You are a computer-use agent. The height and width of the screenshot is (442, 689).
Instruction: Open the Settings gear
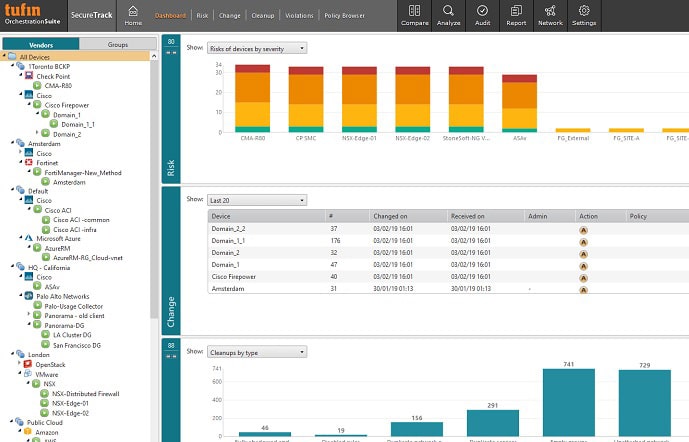point(584,15)
